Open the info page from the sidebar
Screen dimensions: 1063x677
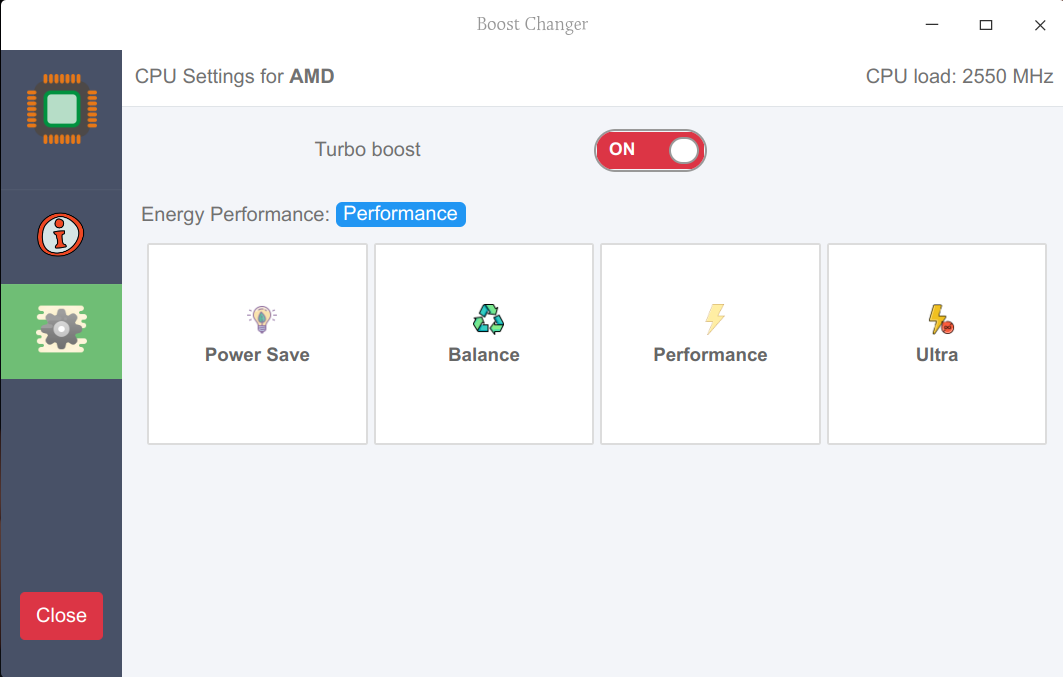(61, 236)
